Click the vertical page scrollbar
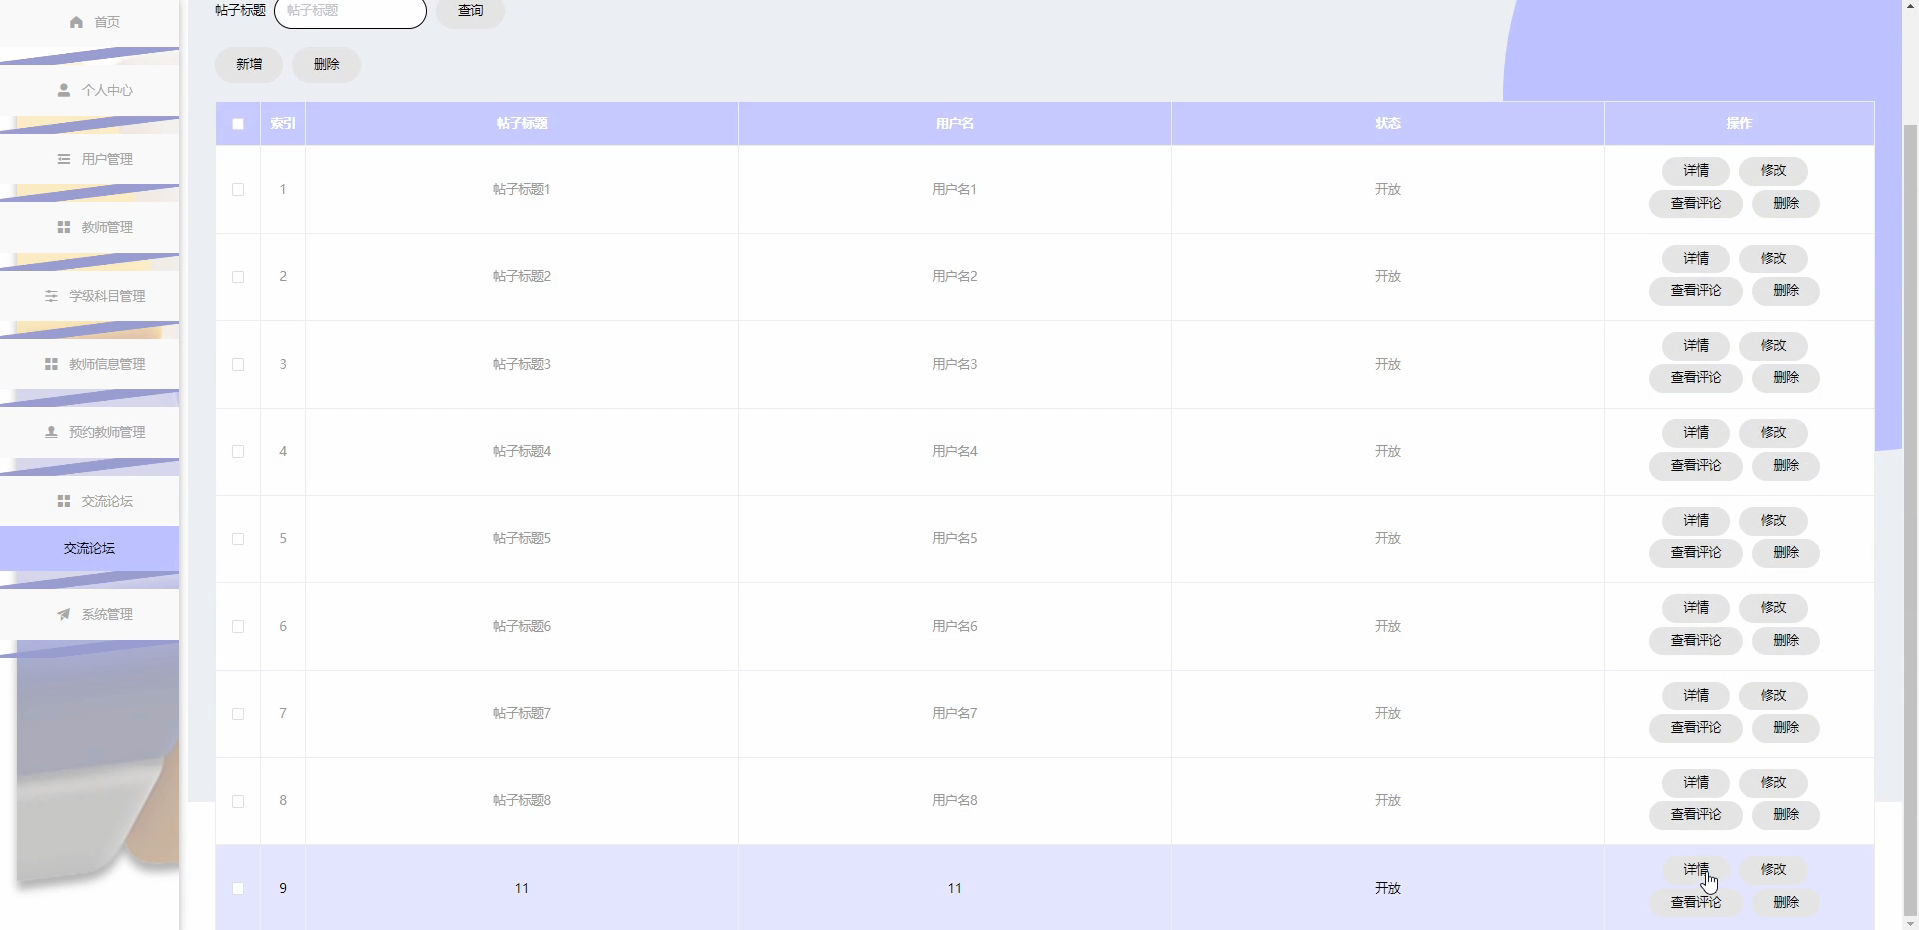Viewport: 1919px width, 930px height. (1910, 520)
